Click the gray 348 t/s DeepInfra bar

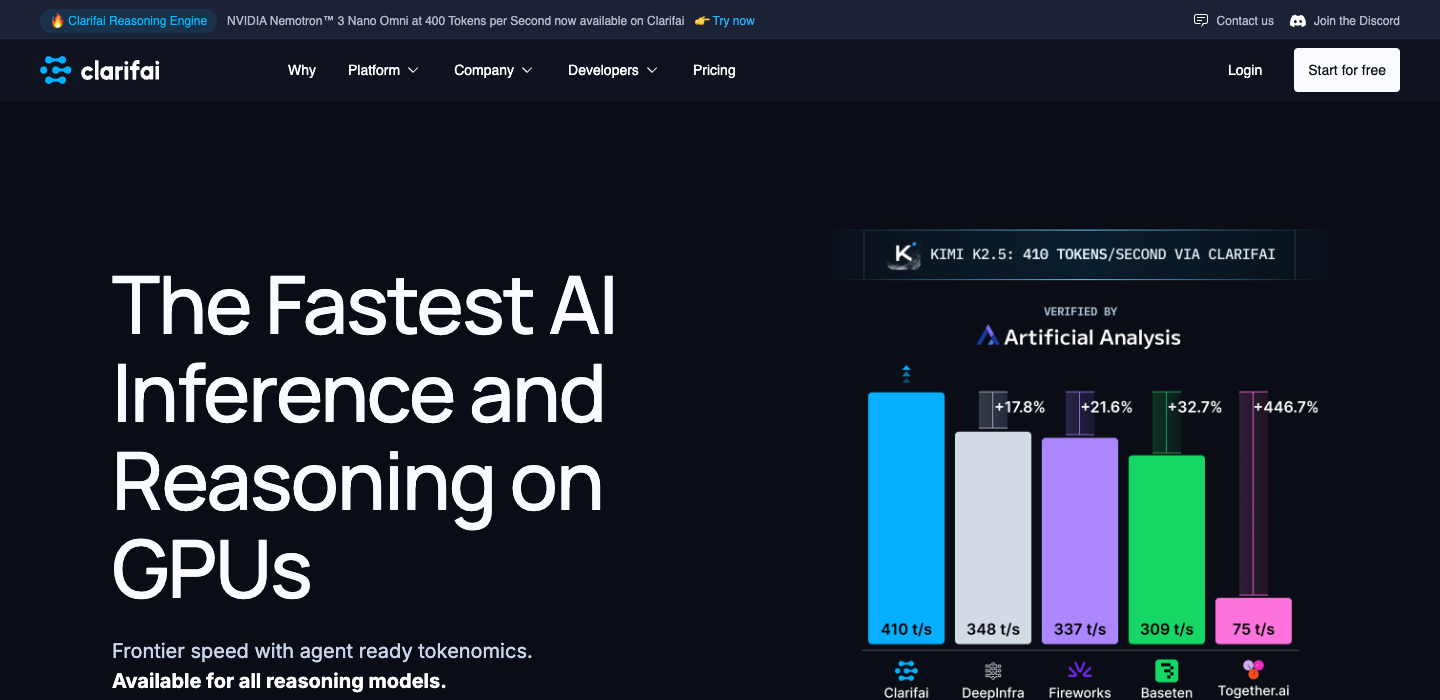coord(993,538)
